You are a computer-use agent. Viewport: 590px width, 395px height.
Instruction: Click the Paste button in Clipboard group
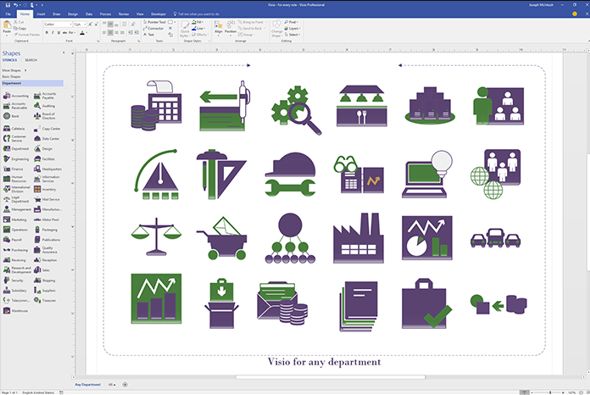(7, 27)
